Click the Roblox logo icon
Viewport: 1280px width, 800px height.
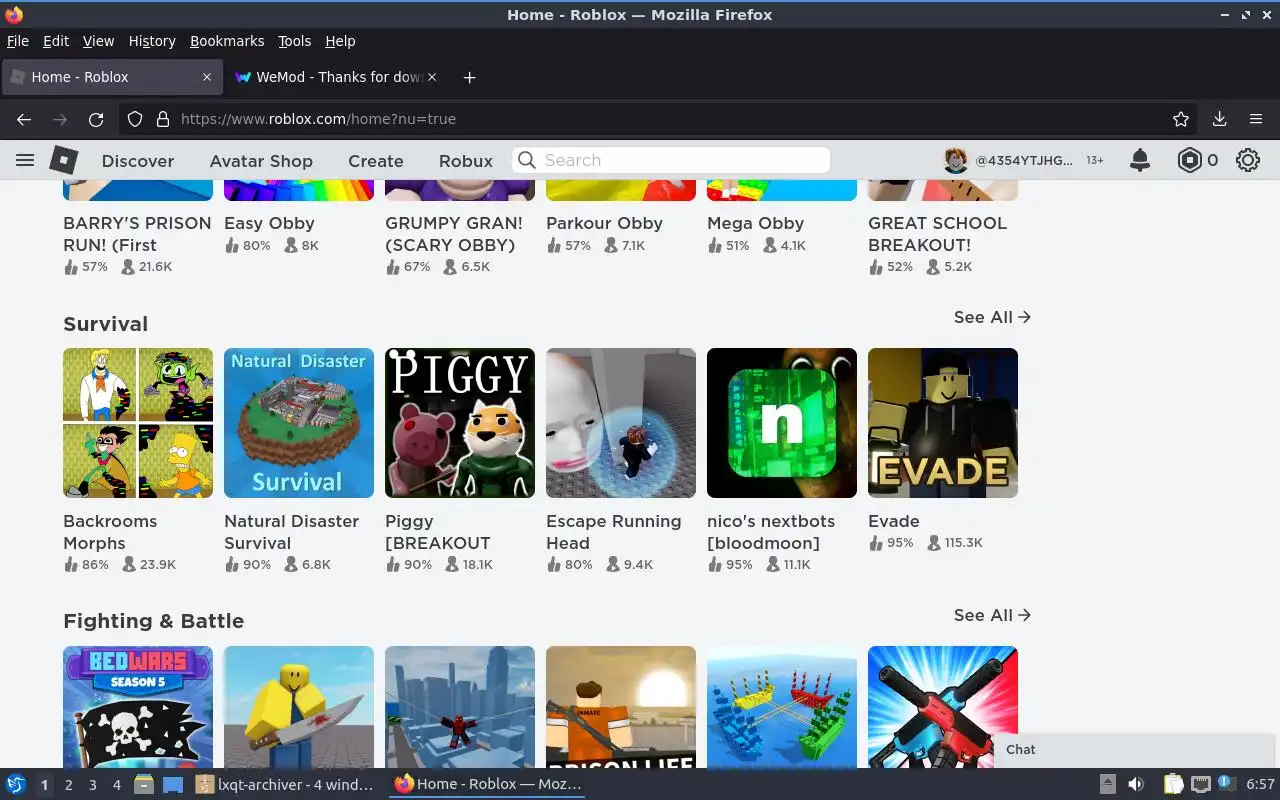(64, 160)
